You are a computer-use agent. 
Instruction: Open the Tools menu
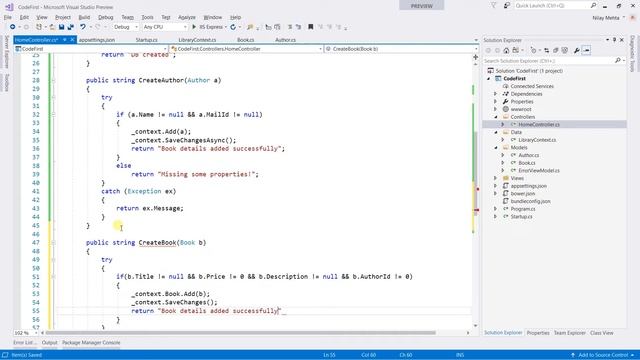[x=147, y=17]
